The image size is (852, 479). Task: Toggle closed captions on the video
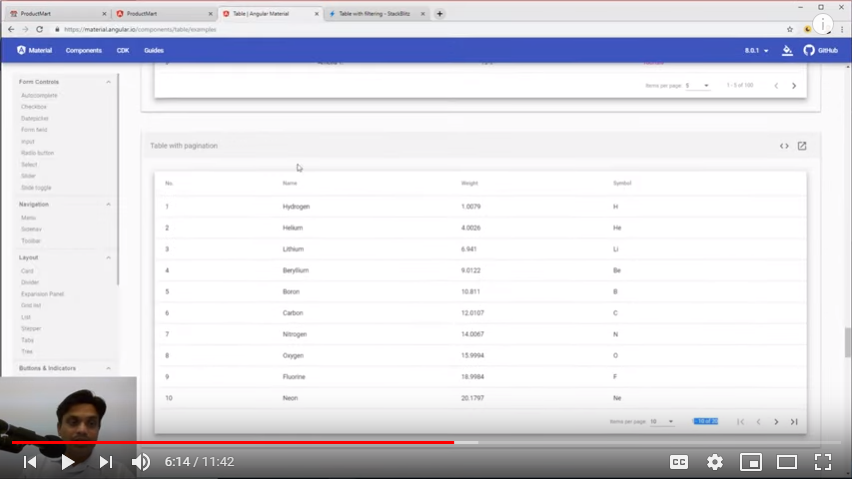[x=678, y=462]
